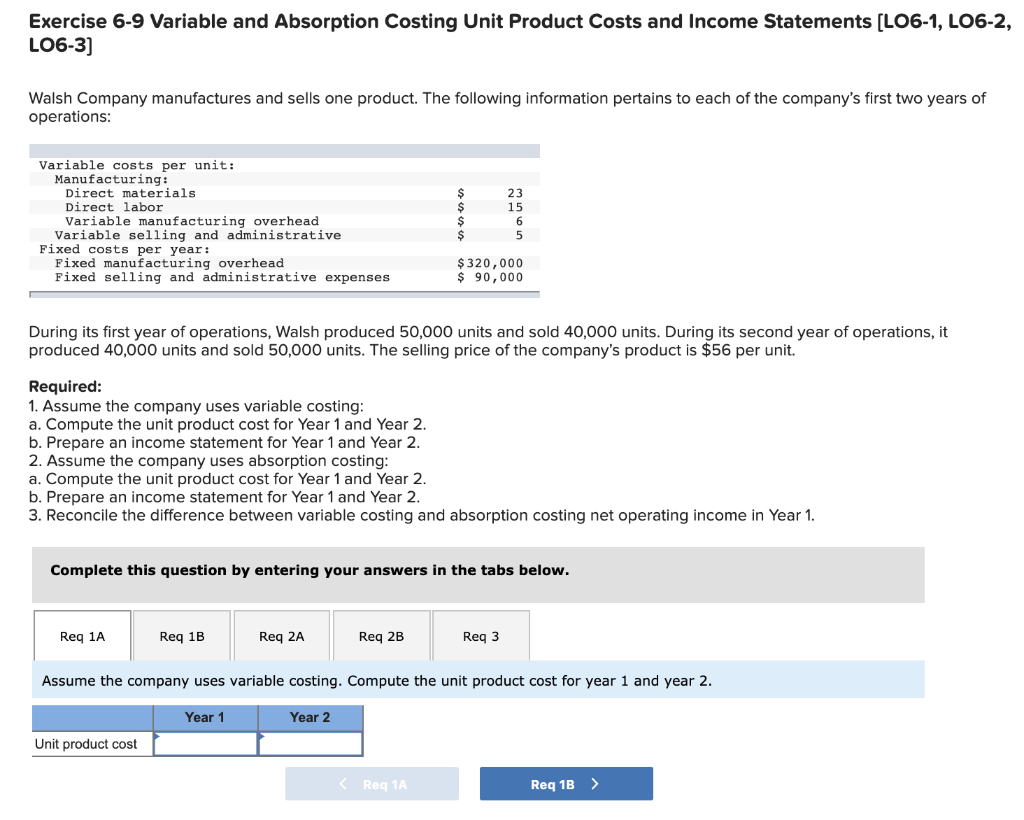
Task: Click the Year 2 column header
Action: click(311, 717)
